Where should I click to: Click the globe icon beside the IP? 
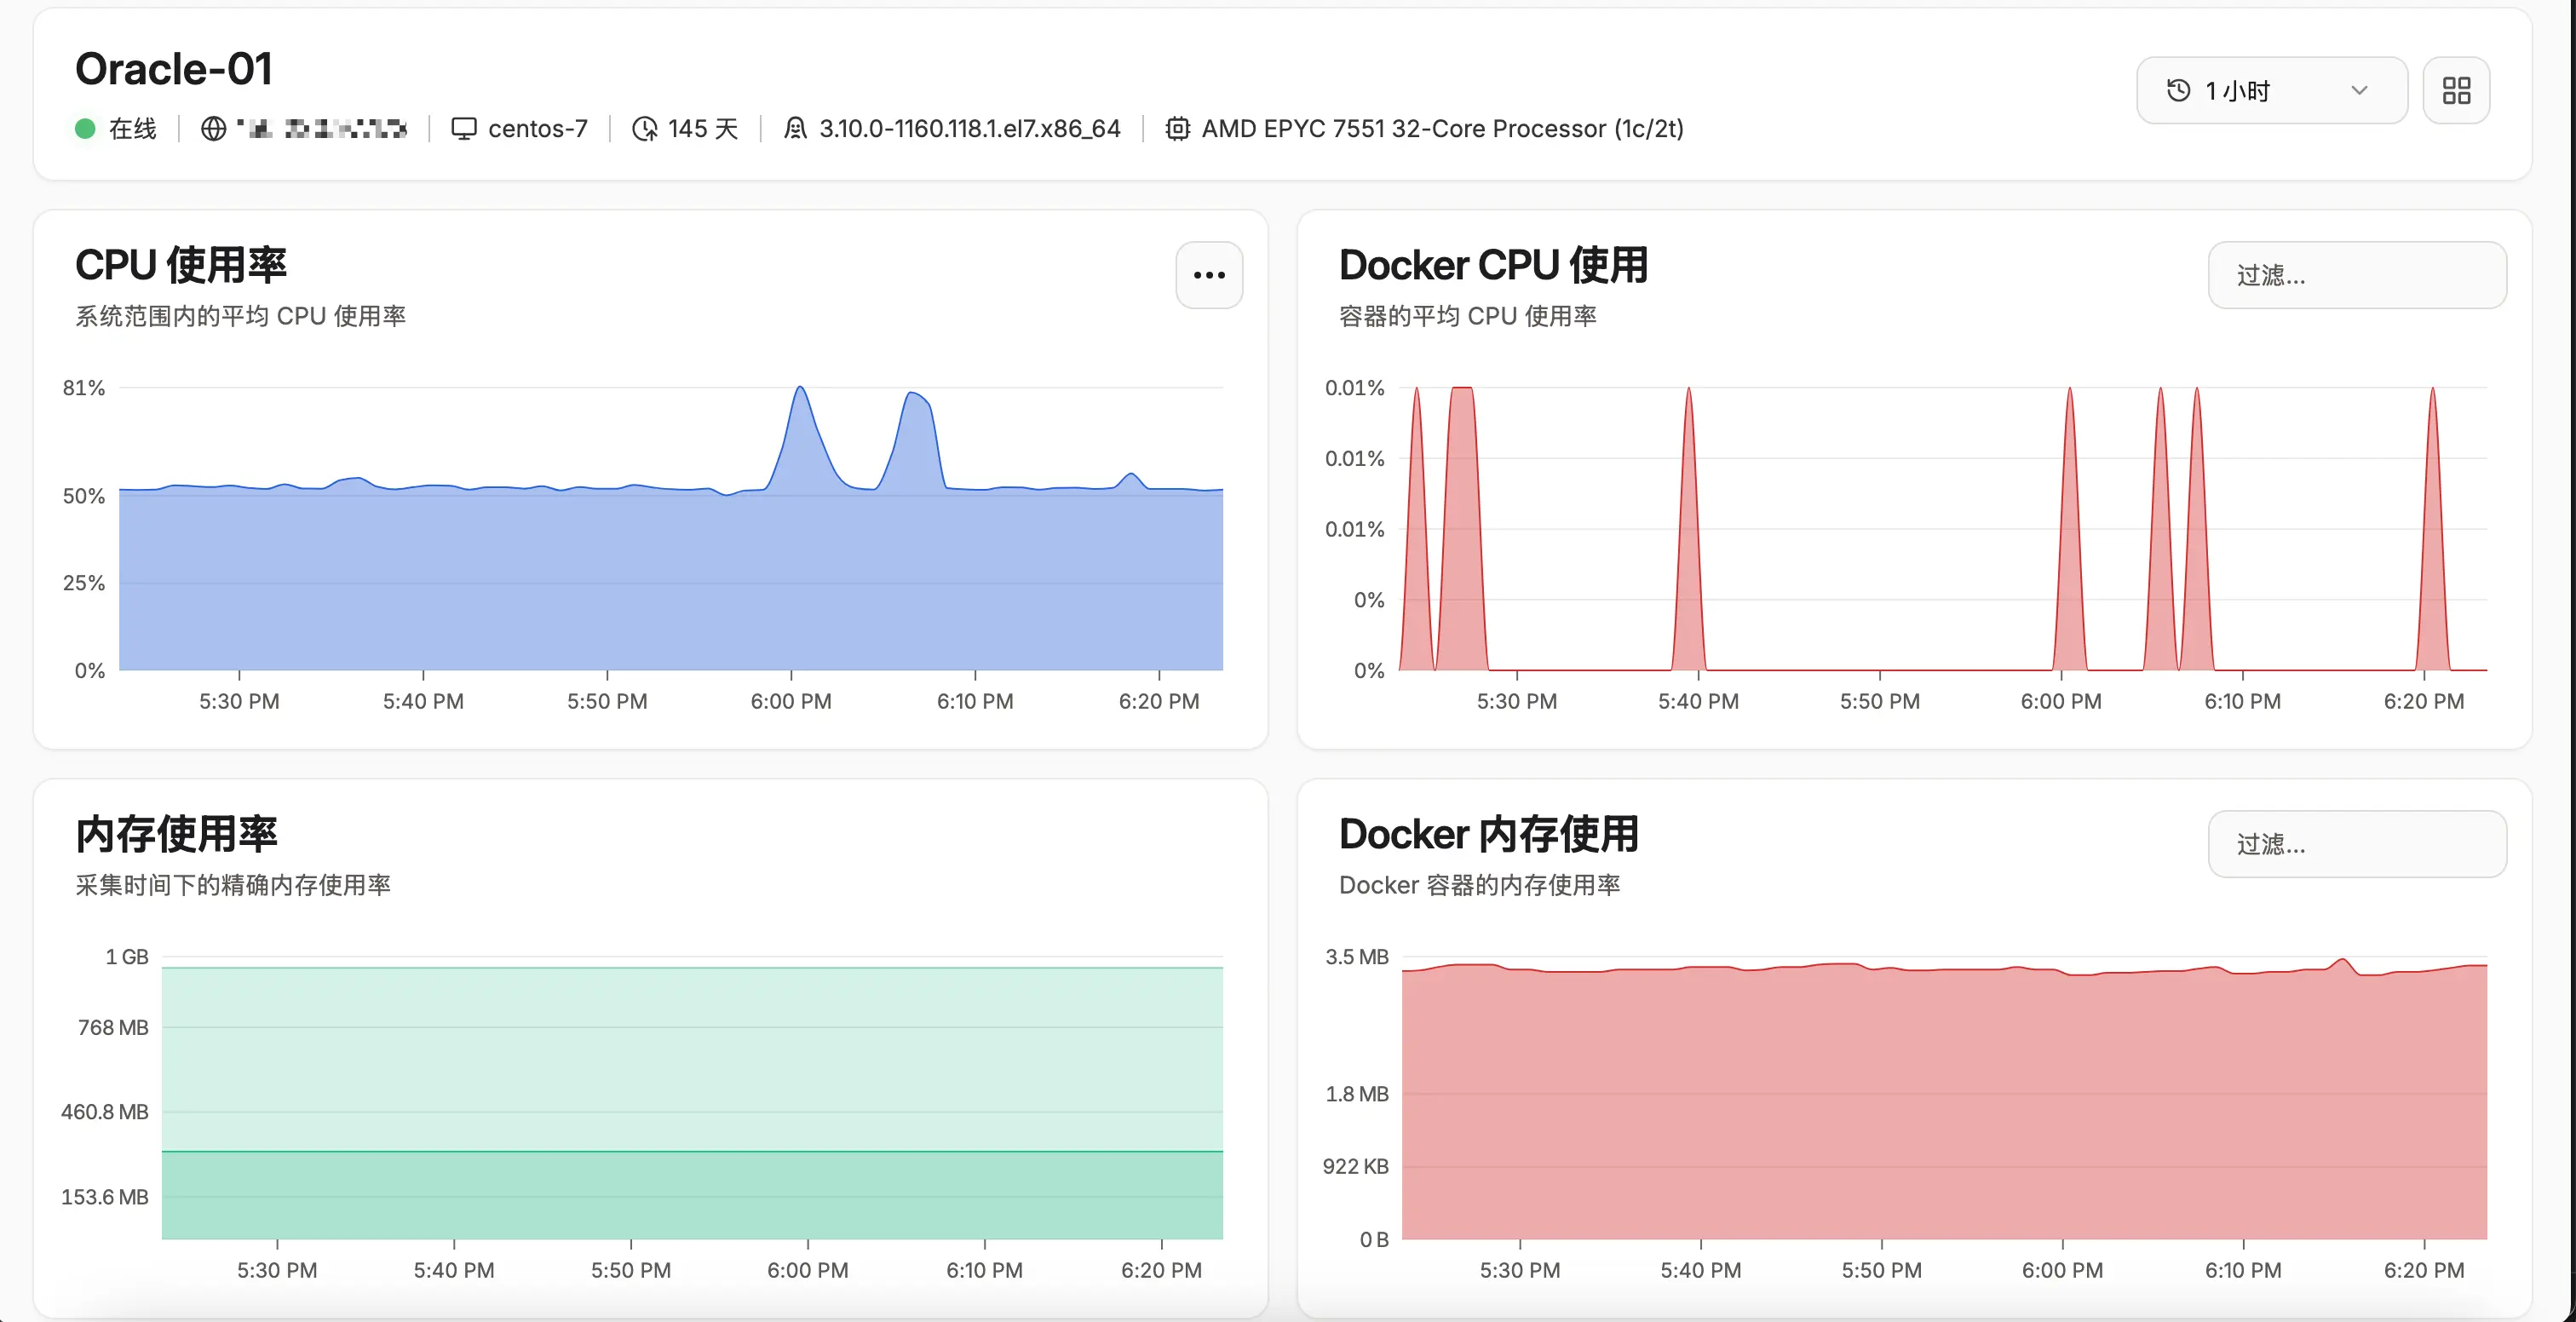click(x=213, y=128)
